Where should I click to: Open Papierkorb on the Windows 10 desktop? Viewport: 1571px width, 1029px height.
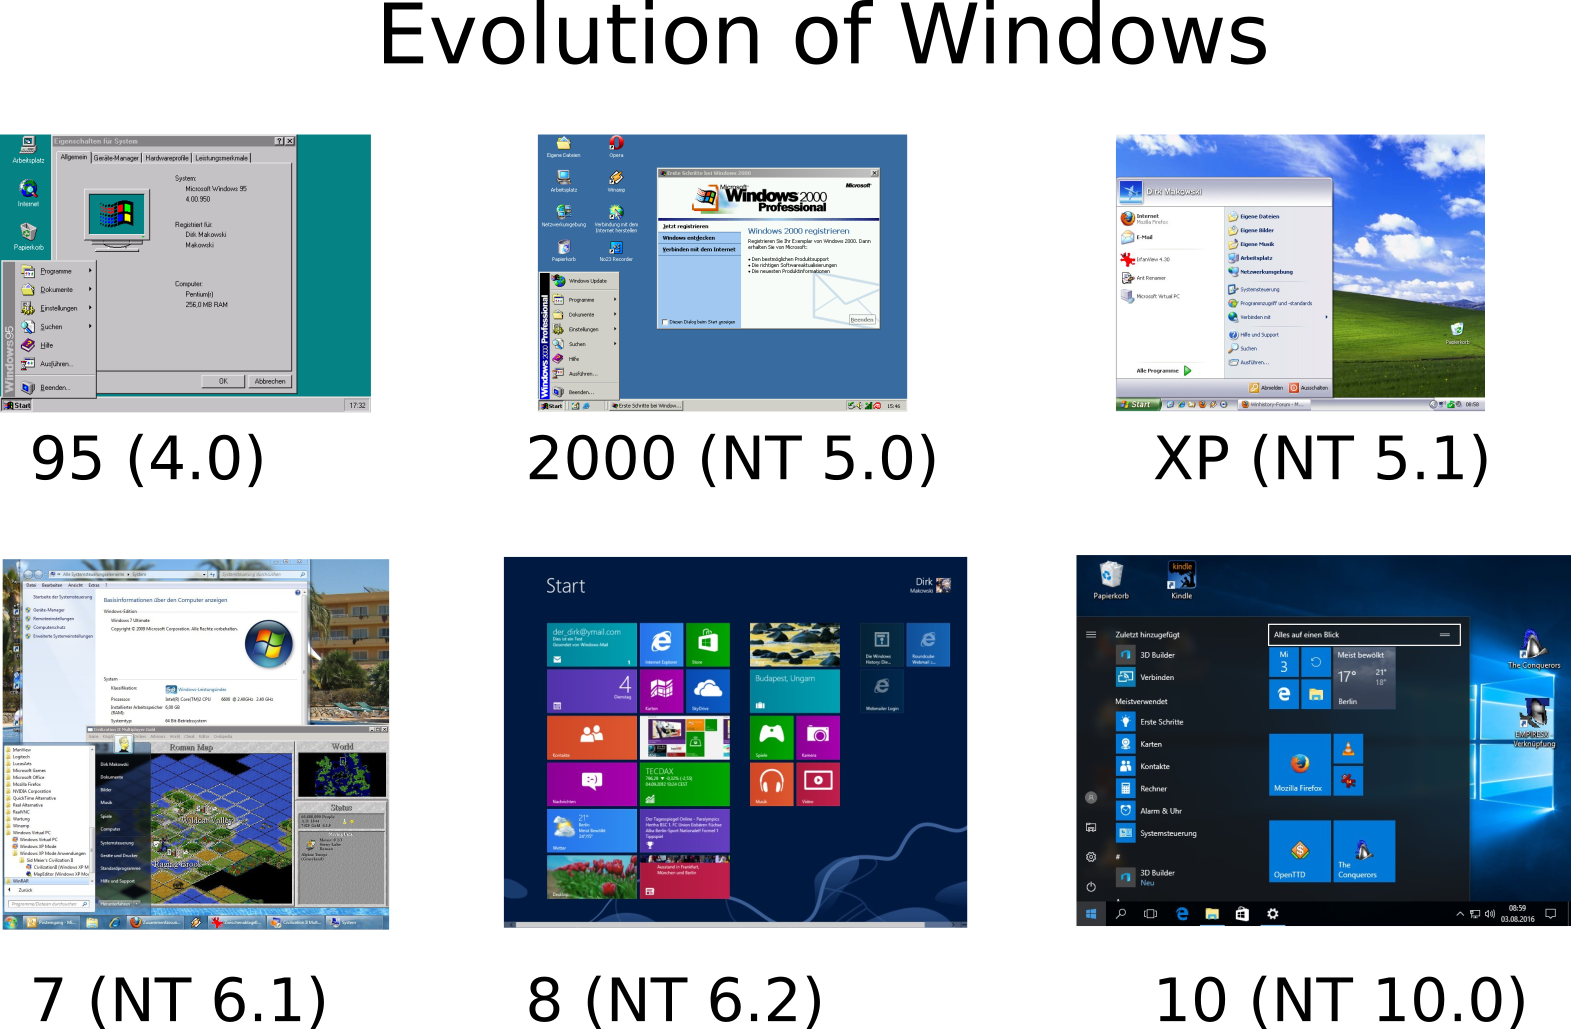[x=1111, y=580]
